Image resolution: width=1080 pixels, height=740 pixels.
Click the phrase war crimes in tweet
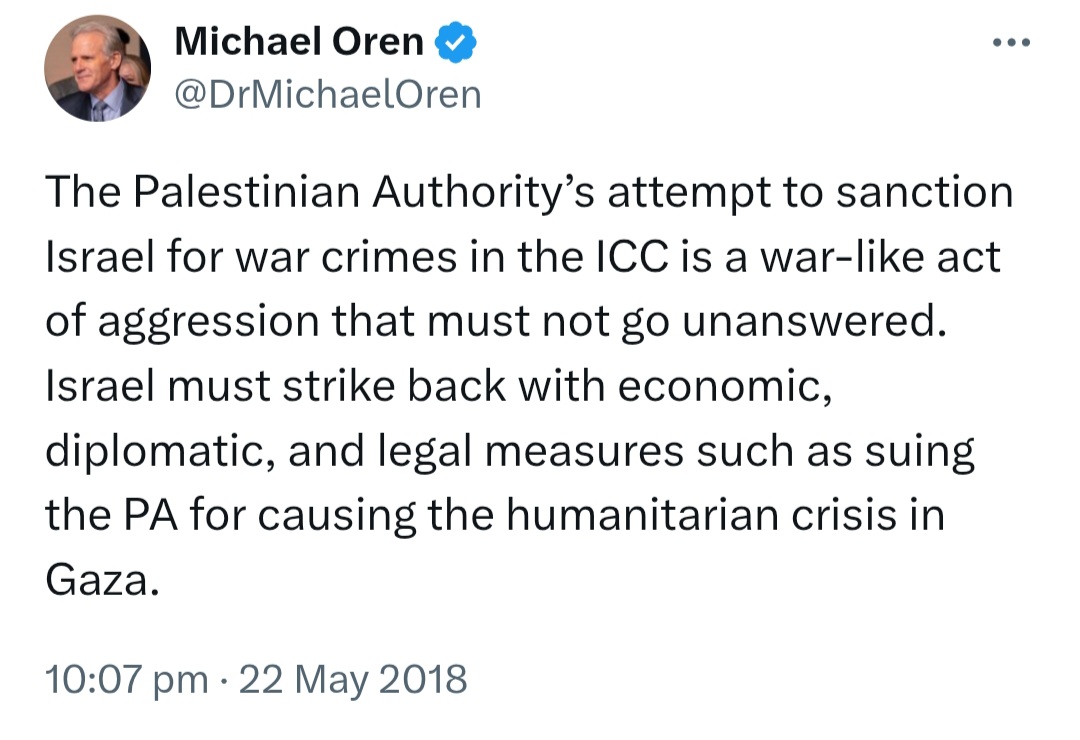346,257
